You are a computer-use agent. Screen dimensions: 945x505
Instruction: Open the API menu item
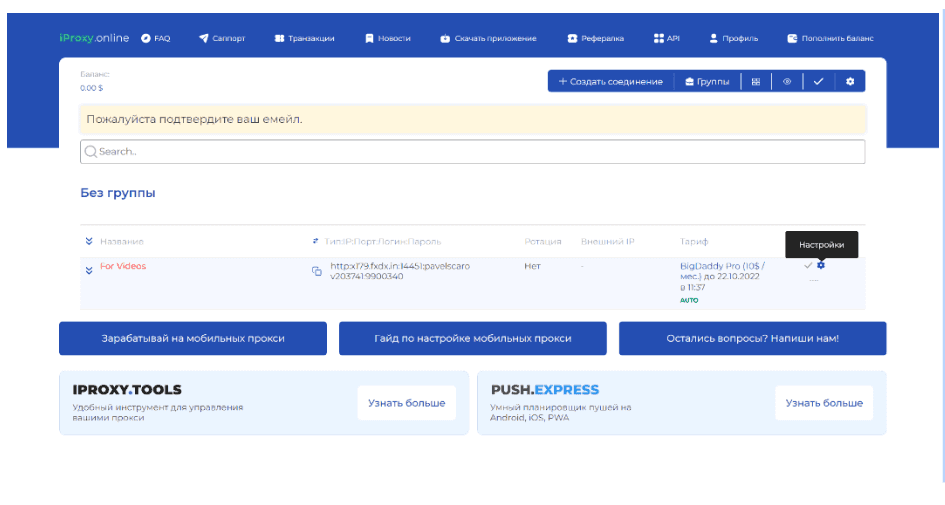click(x=667, y=38)
